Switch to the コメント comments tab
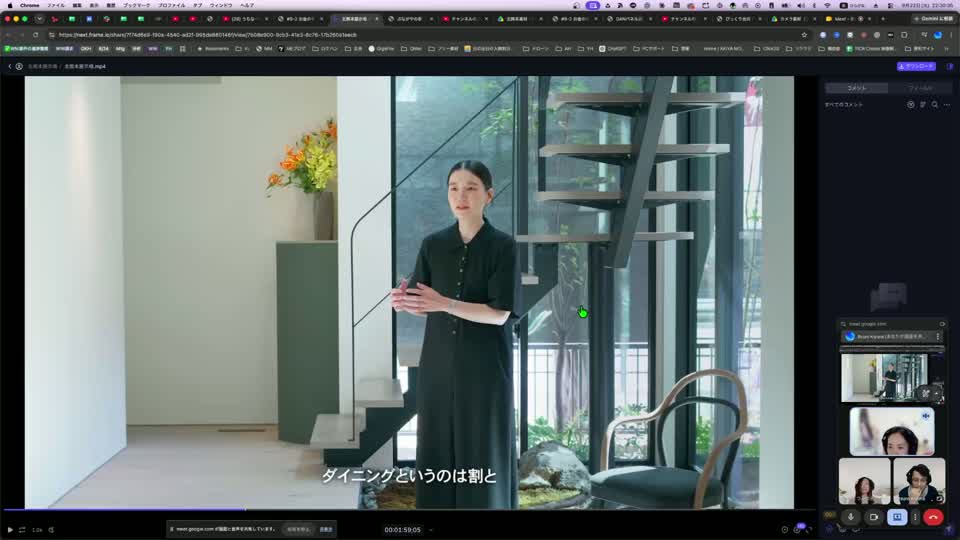The image size is (960, 540). click(857, 88)
